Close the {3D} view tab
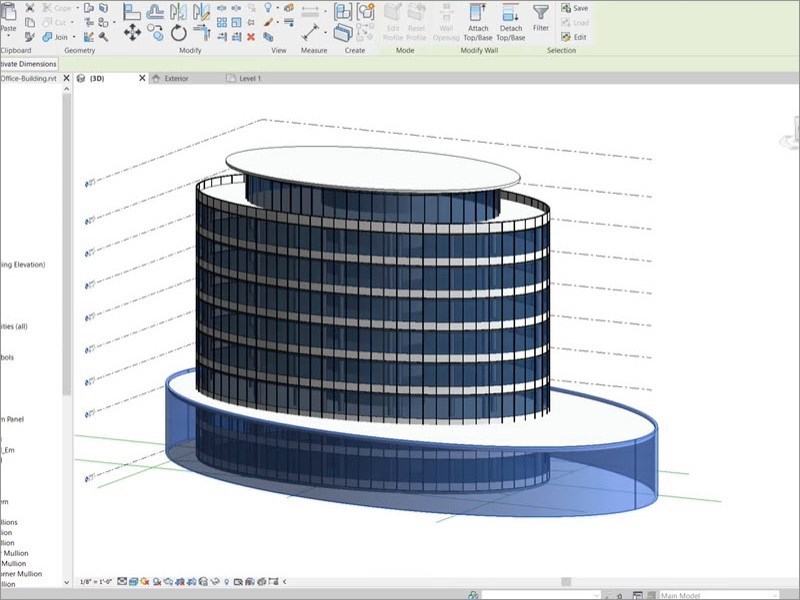This screenshot has width=800, height=600. point(142,79)
